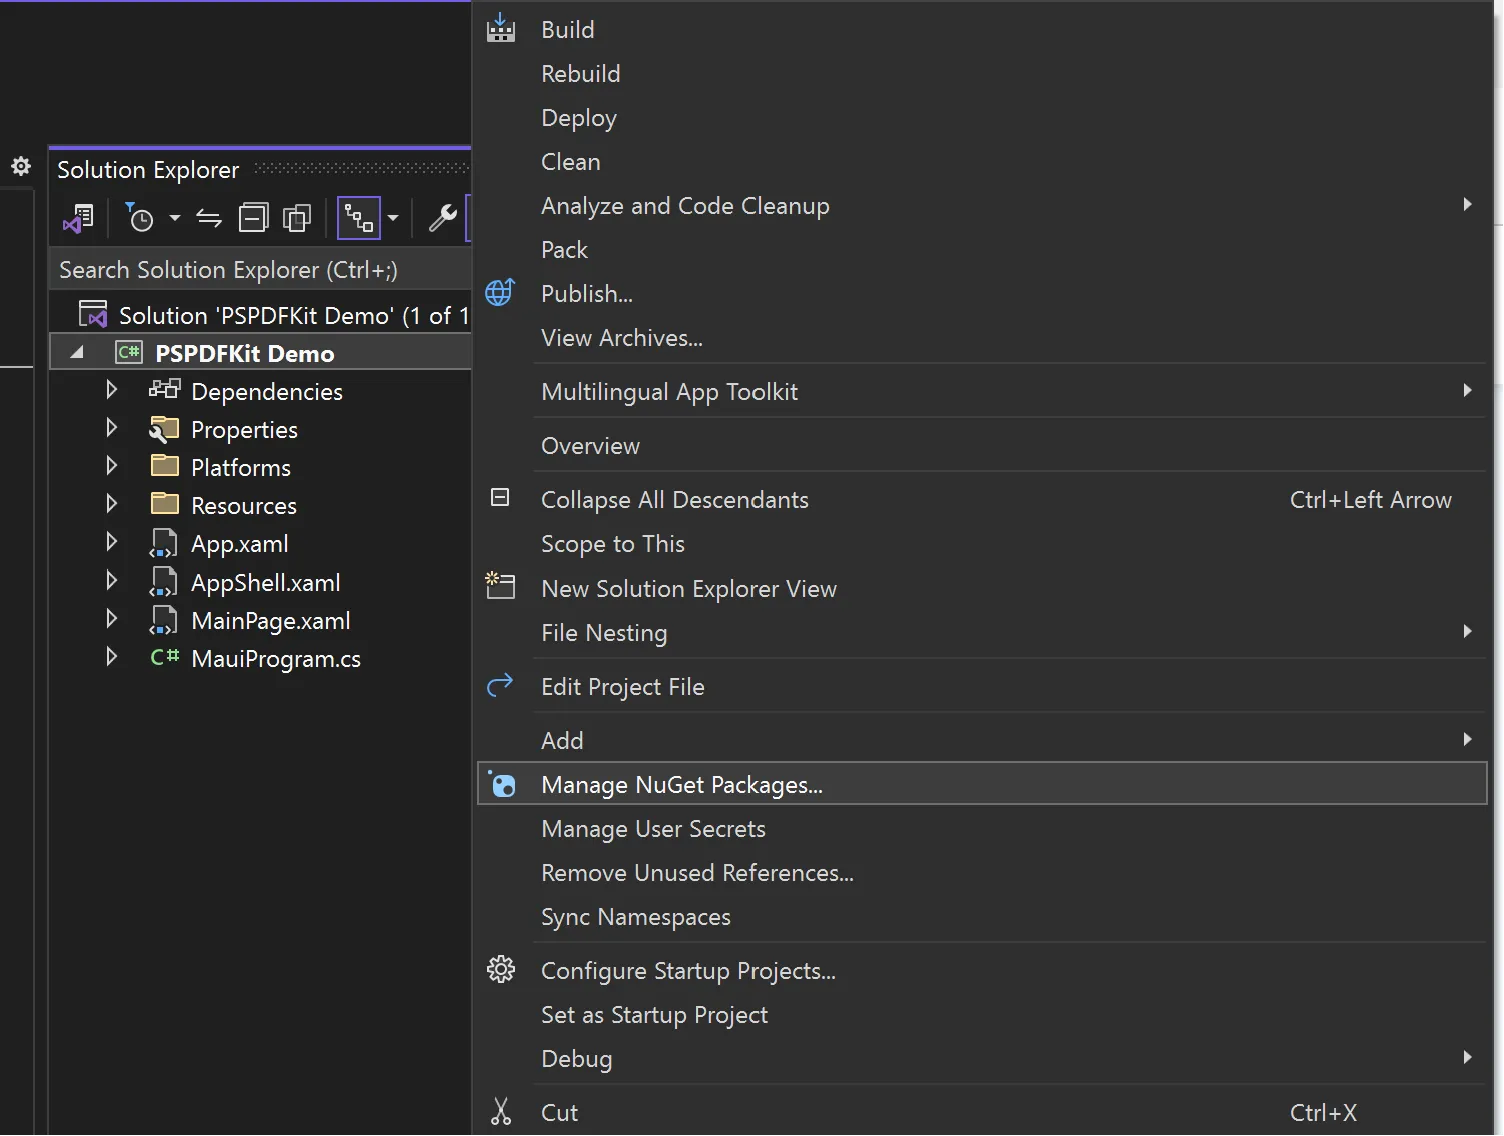1504x1136 pixels.
Task: Select MauiProgram.cs in Solution Explorer
Action: (275, 658)
